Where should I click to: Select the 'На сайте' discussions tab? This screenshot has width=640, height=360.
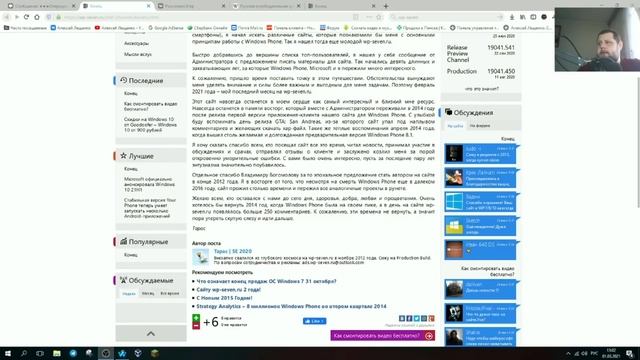455,126
